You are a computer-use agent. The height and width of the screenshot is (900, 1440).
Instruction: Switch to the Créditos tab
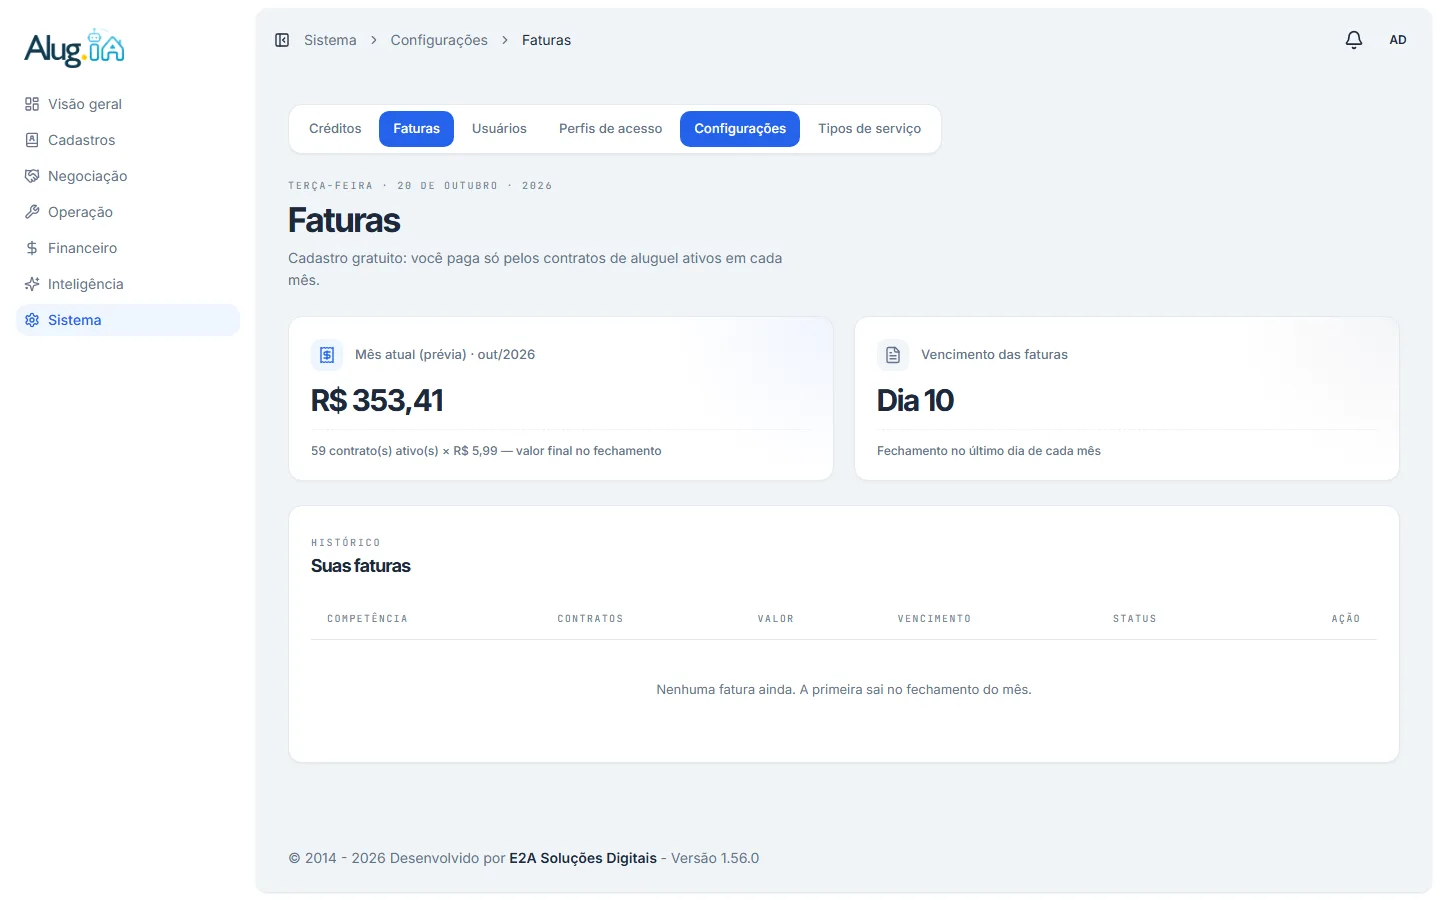tap(335, 129)
